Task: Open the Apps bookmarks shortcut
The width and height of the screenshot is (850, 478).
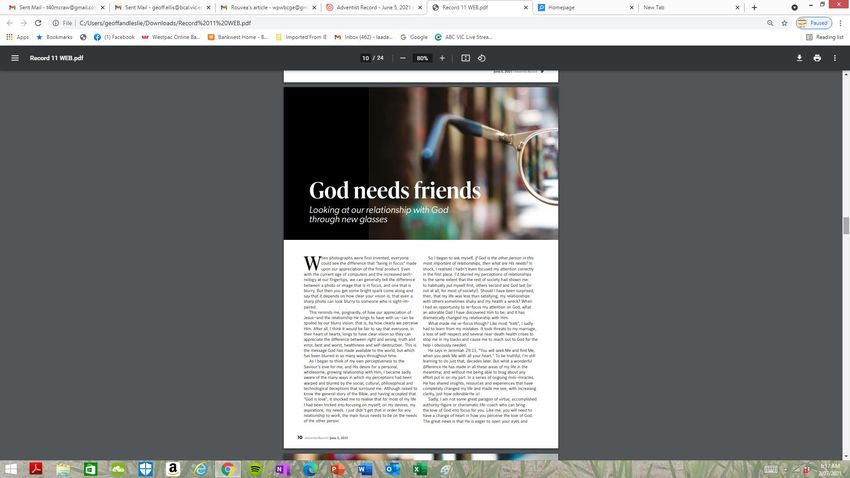Action: 17,37
